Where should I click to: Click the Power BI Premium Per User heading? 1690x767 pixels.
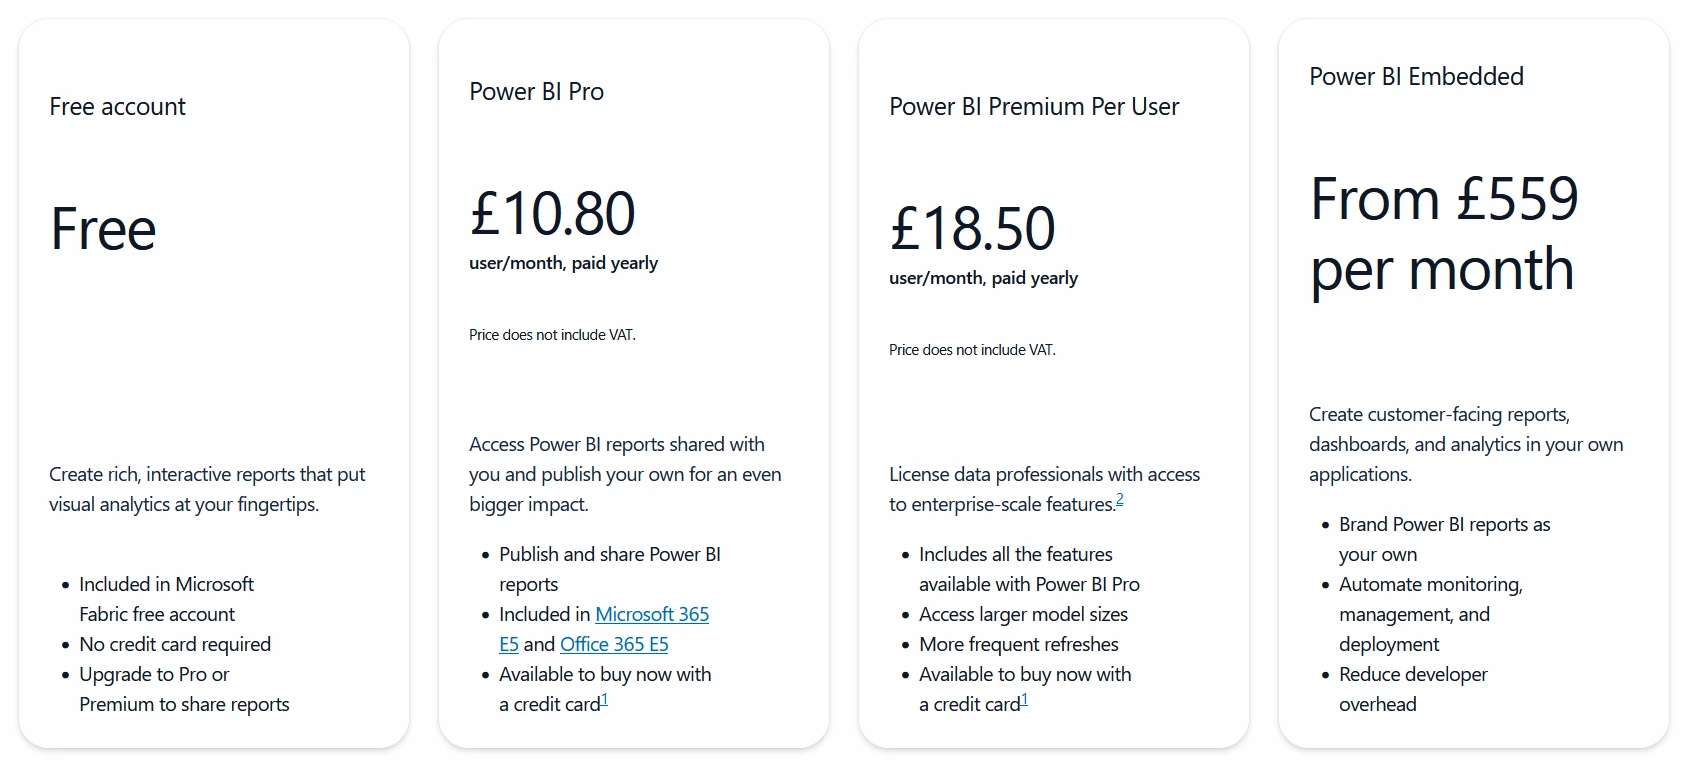[1034, 106]
